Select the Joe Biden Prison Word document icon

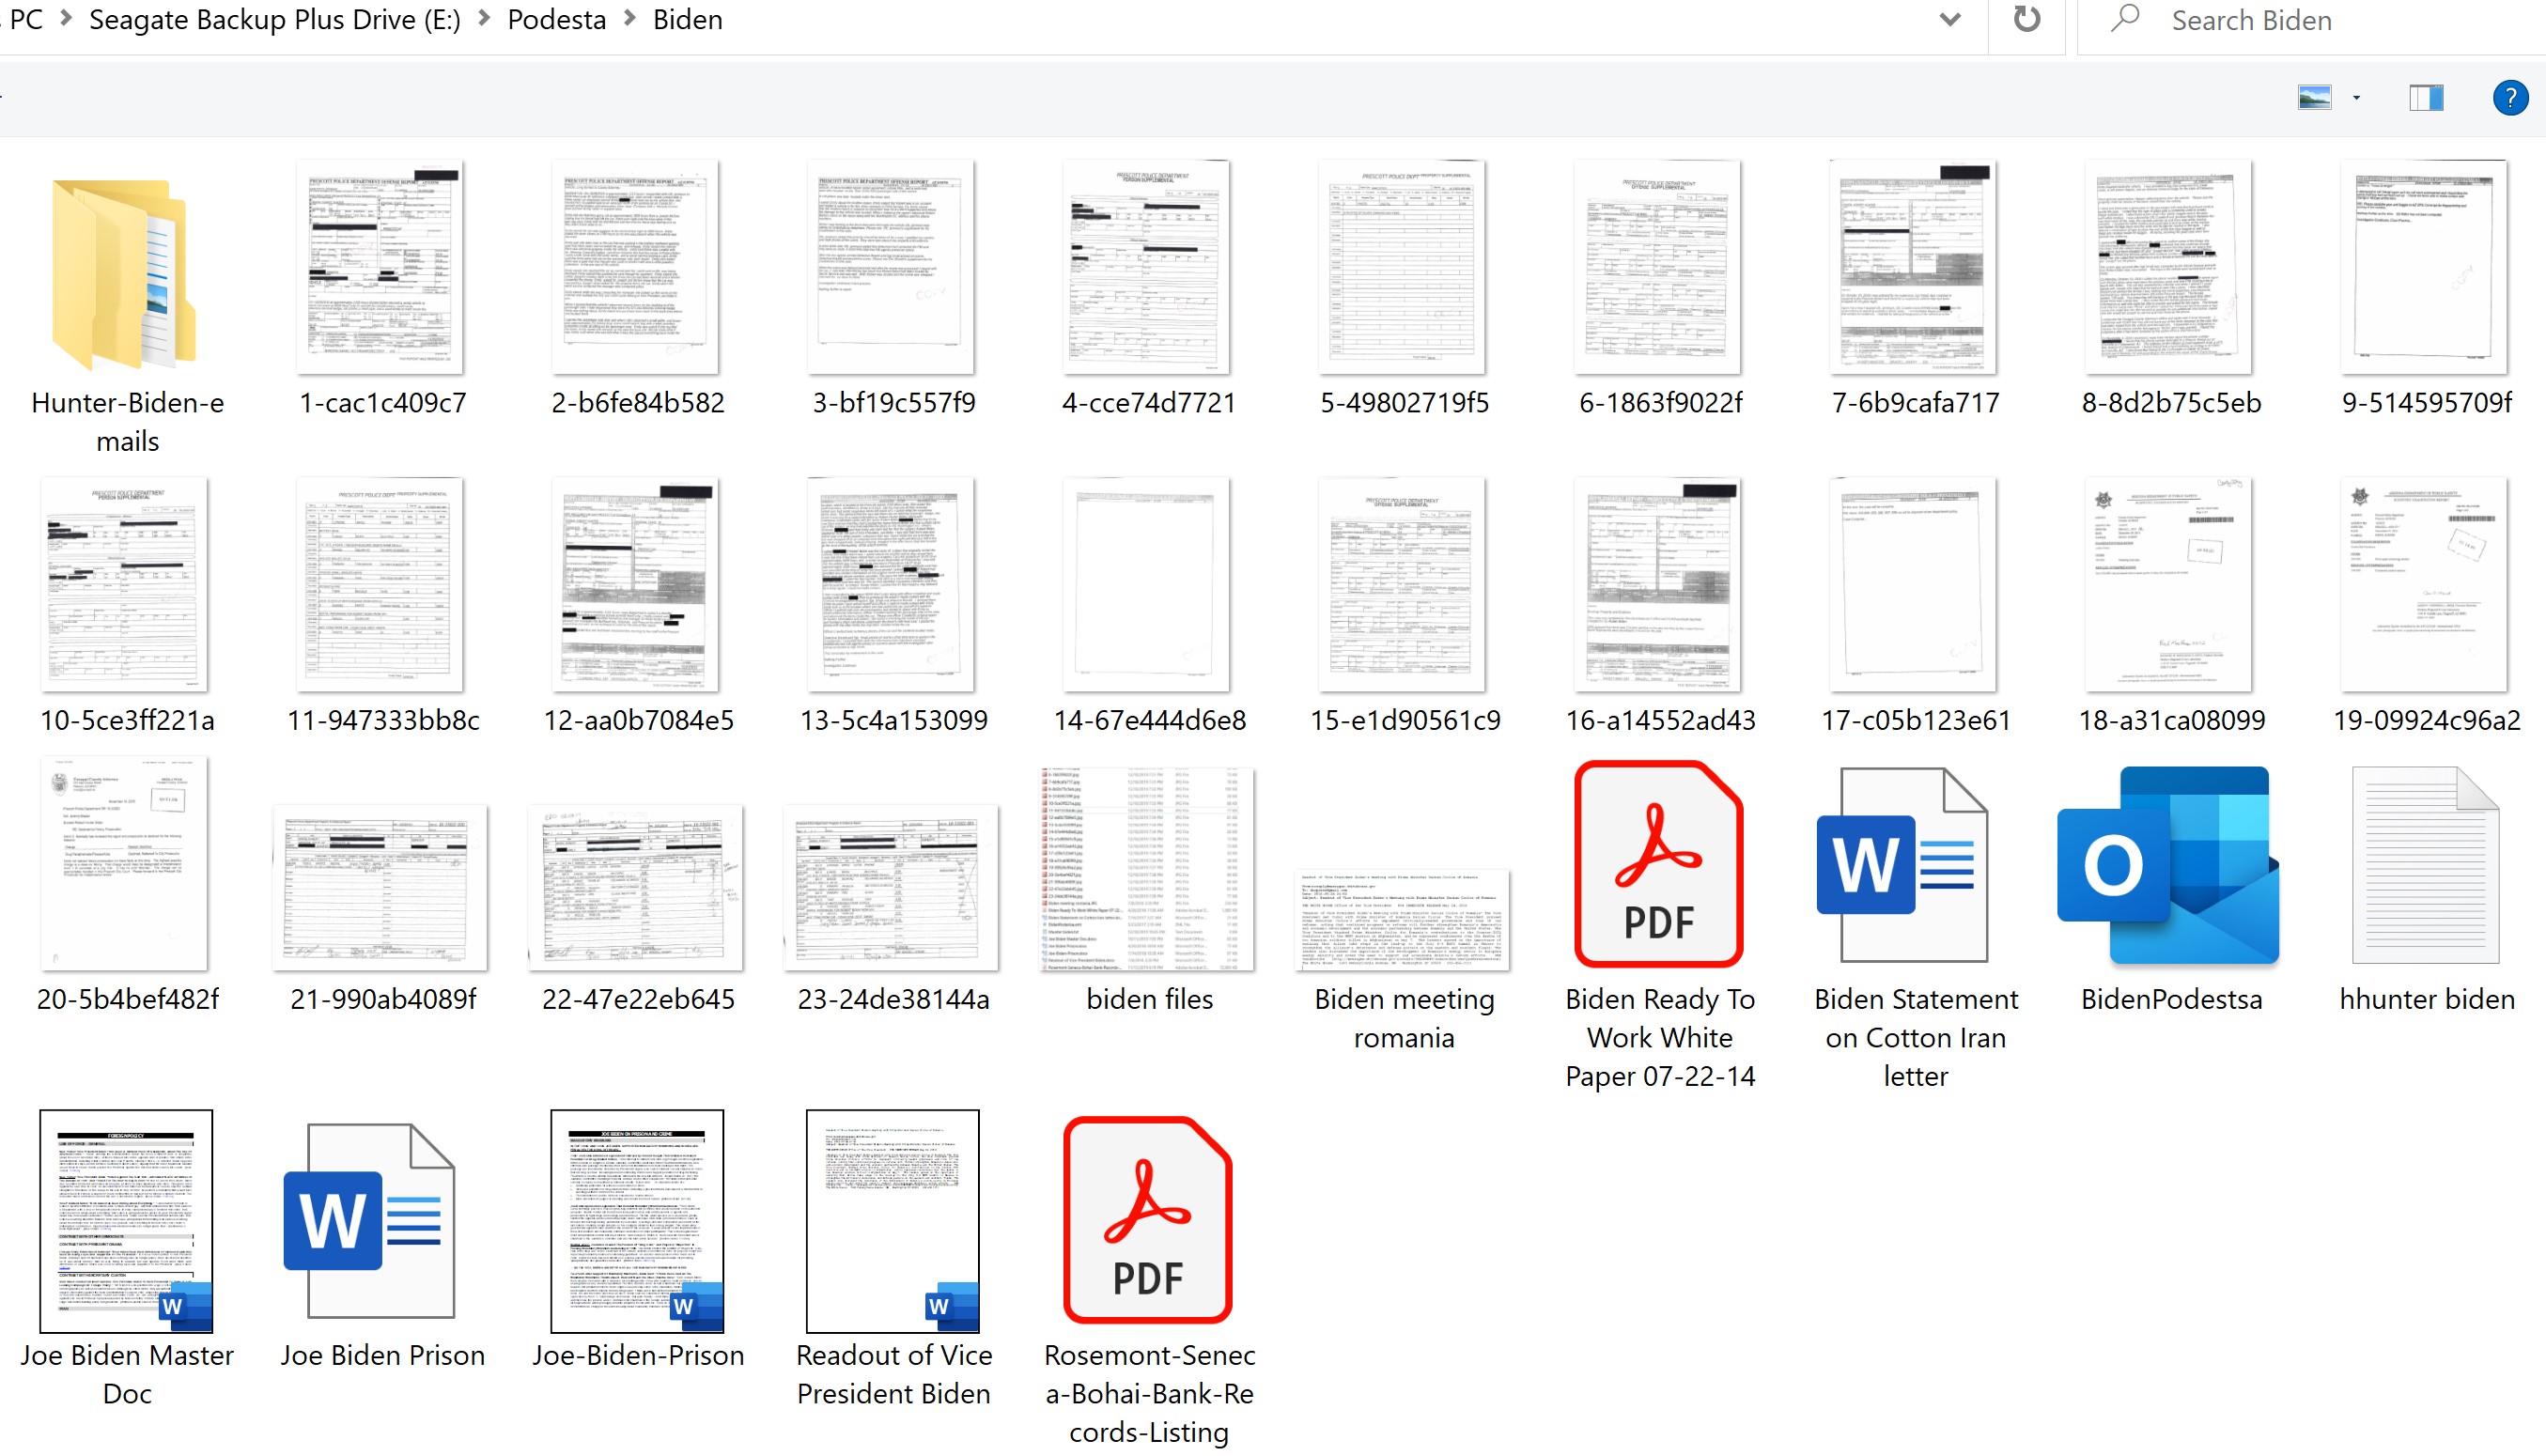pos(370,1220)
